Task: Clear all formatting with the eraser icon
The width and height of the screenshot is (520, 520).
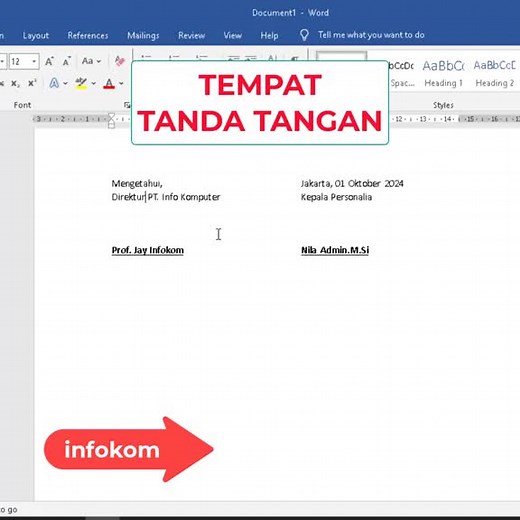Action: click(x=120, y=61)
